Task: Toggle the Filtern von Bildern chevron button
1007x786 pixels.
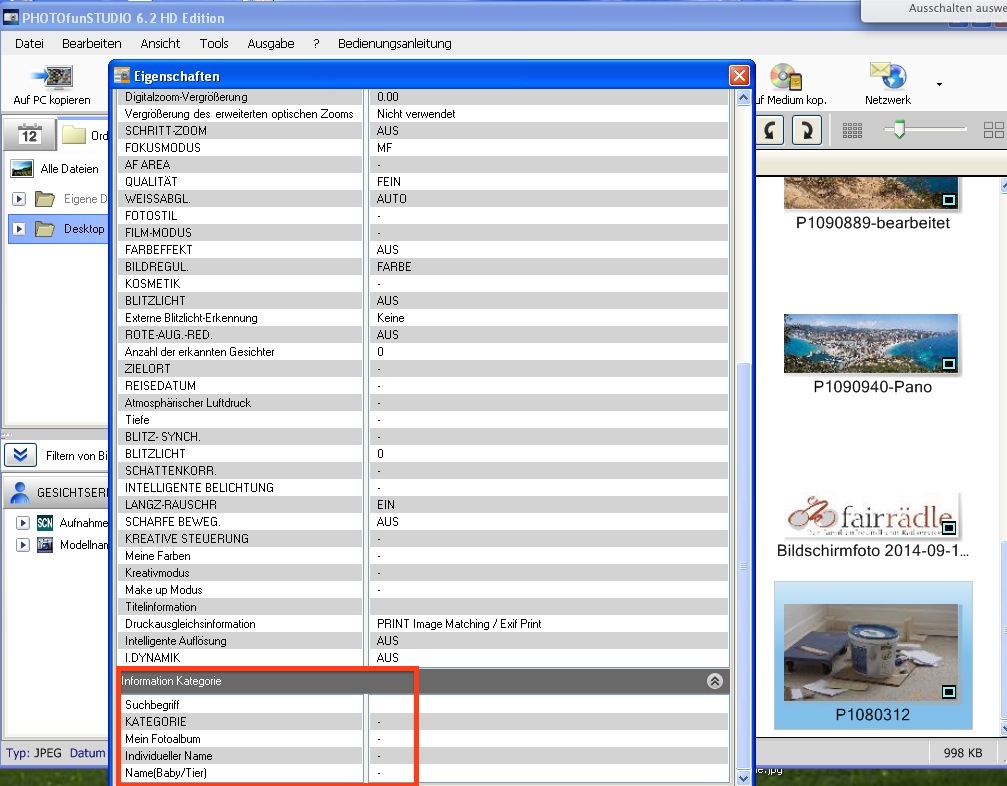Action: pyautogui.click(x=20, y=456)
